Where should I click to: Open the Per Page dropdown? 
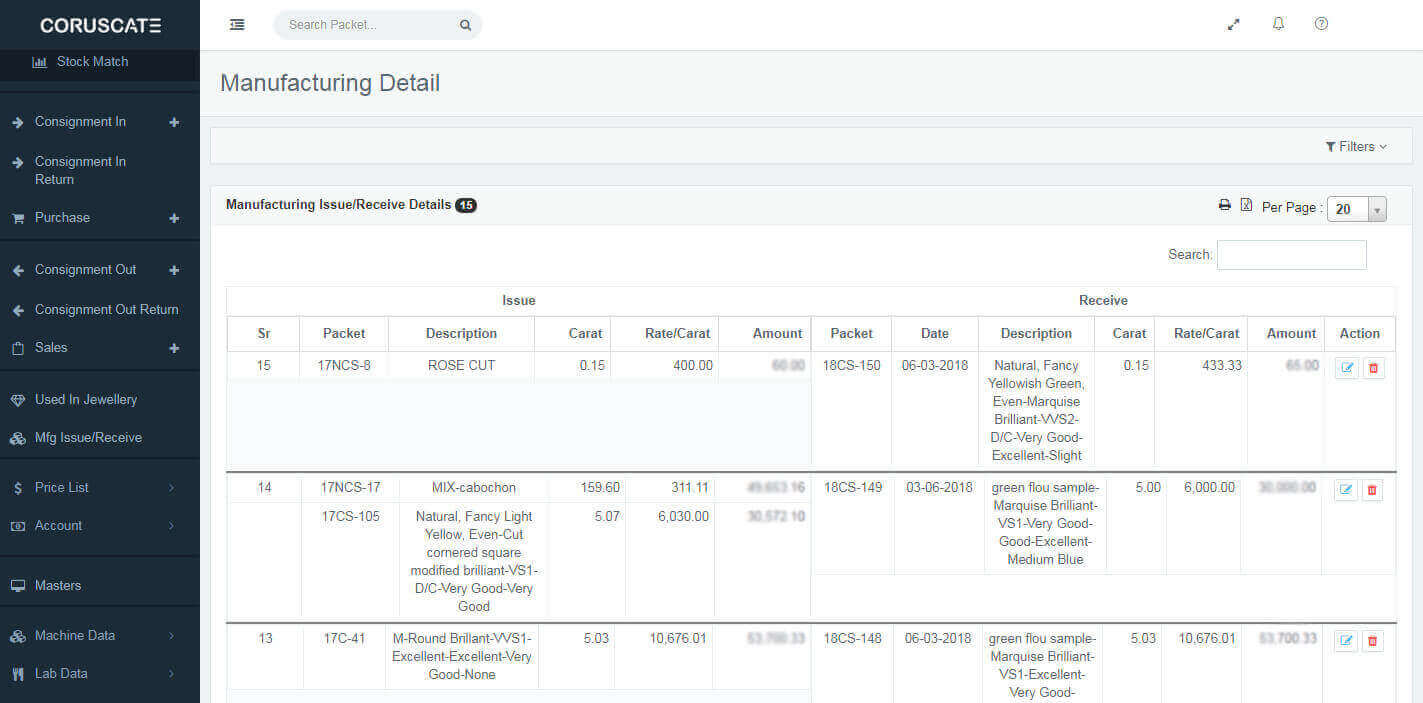click(1356, 209)
